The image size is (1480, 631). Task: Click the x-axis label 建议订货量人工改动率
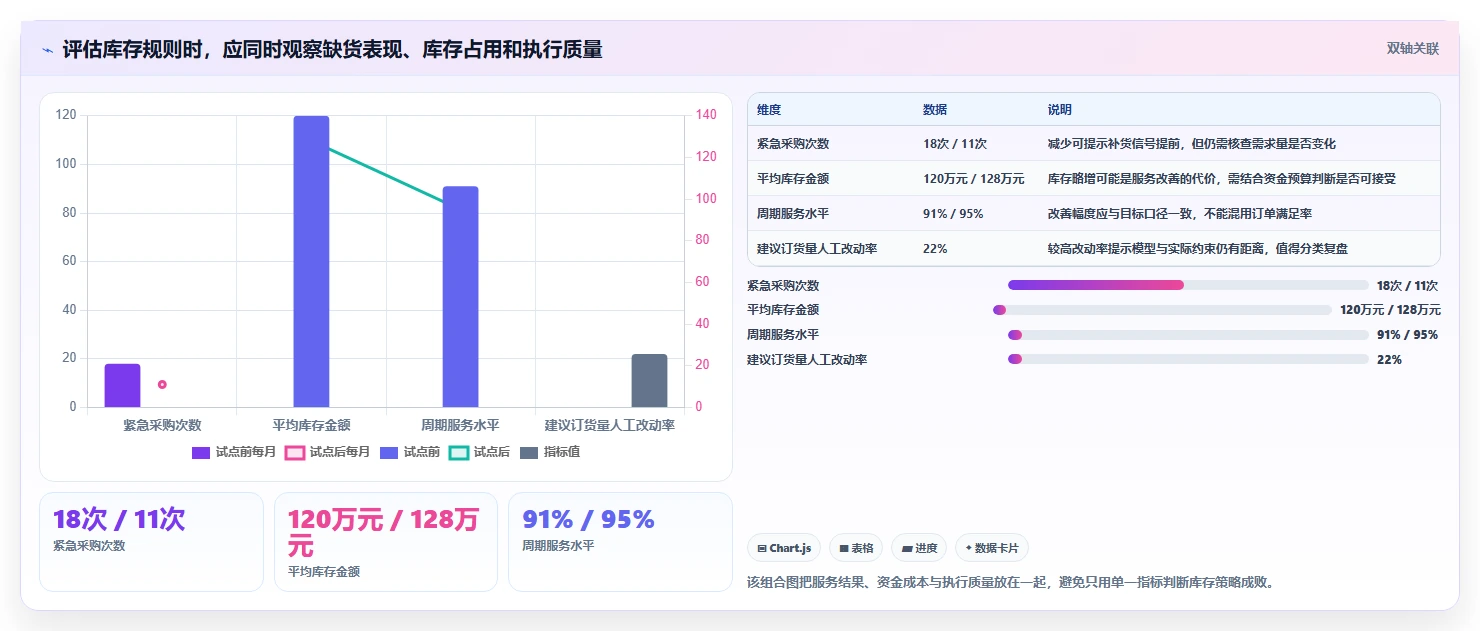pyautogui.click(x=609, y=425)
